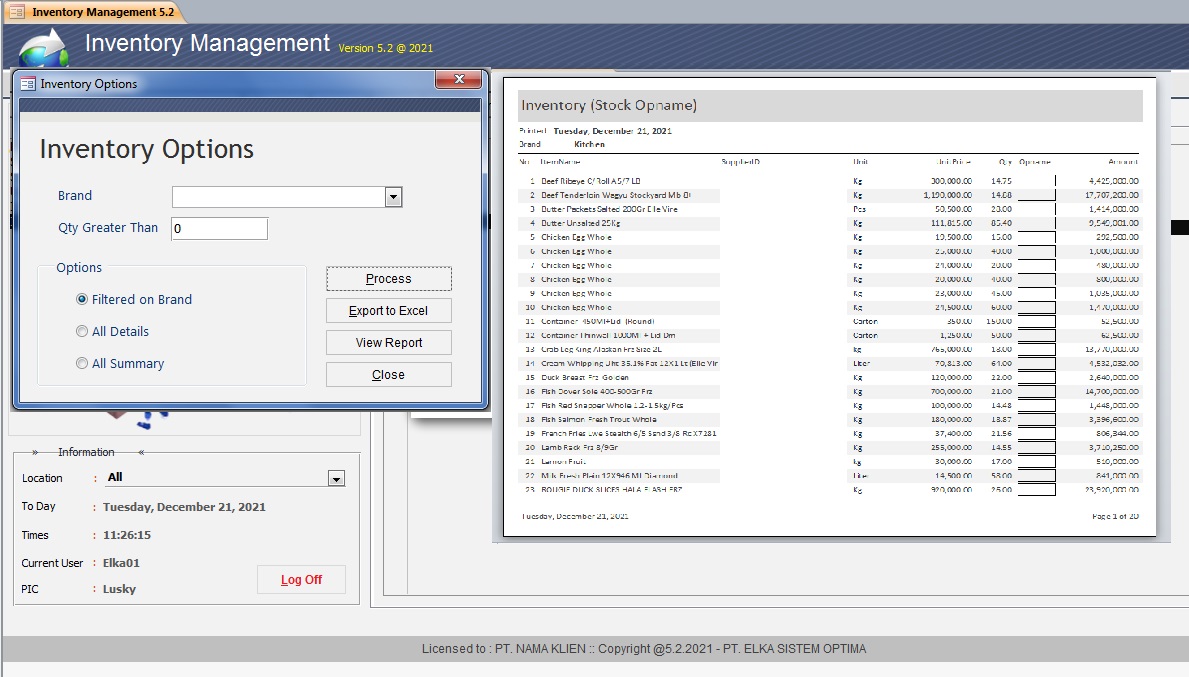The width and height of the screenshot is (1189, 677).
Task: Click Export to Excel
Action: pos(388,310)
